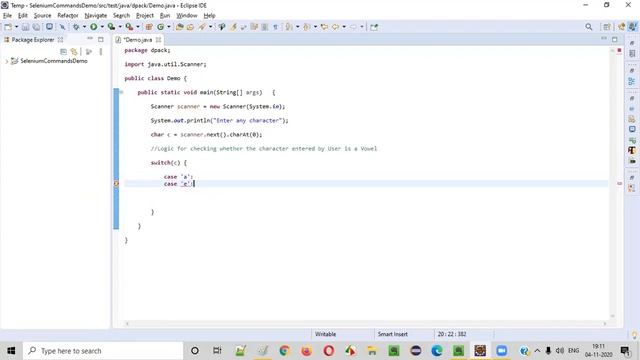Toggle Link with Editor in Package Explorer

tap(74, 52)
